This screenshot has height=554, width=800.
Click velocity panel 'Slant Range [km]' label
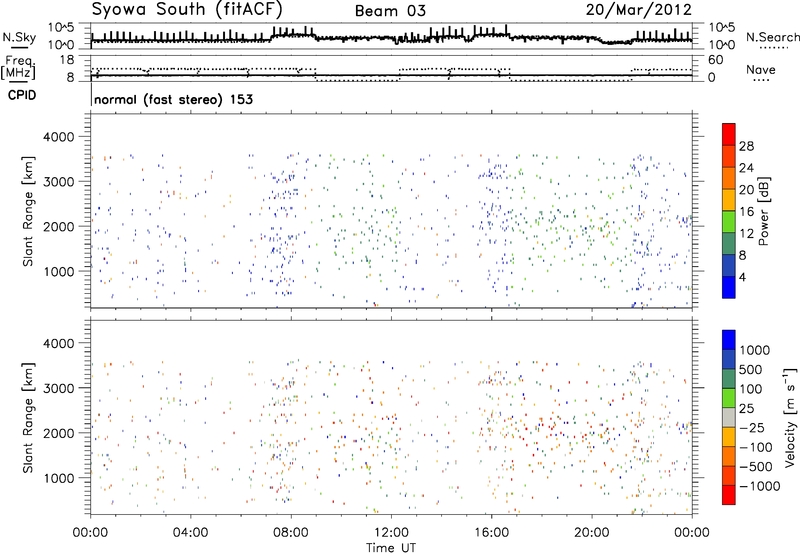(28, 417)
